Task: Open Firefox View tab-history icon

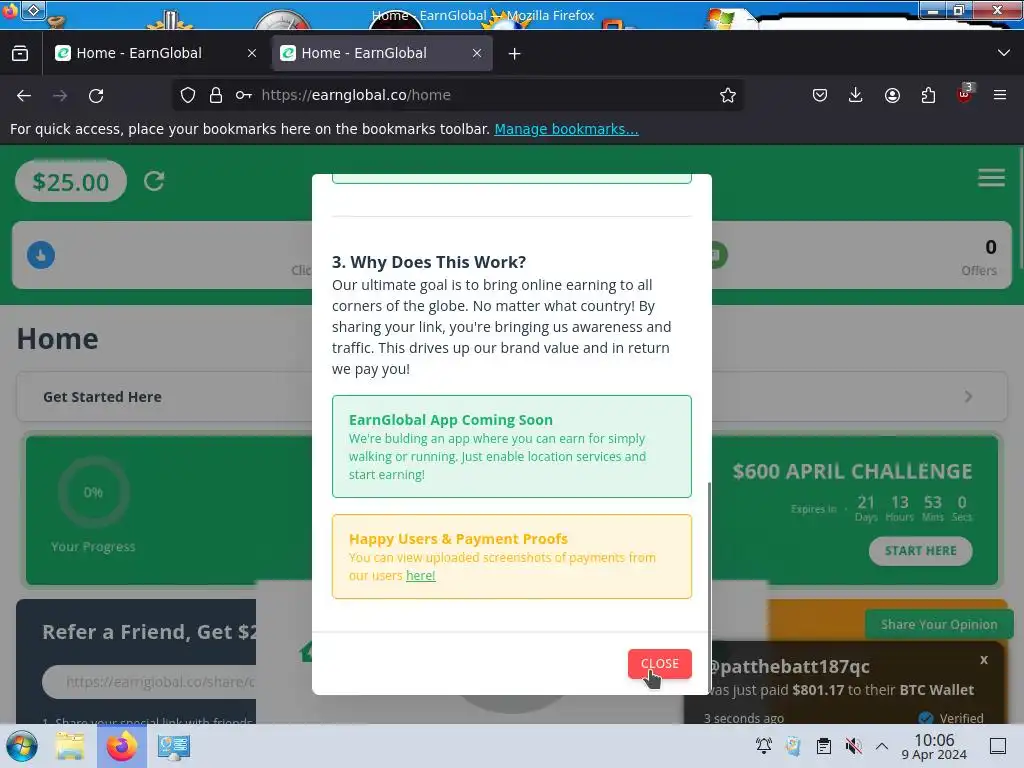Action: 20,53
